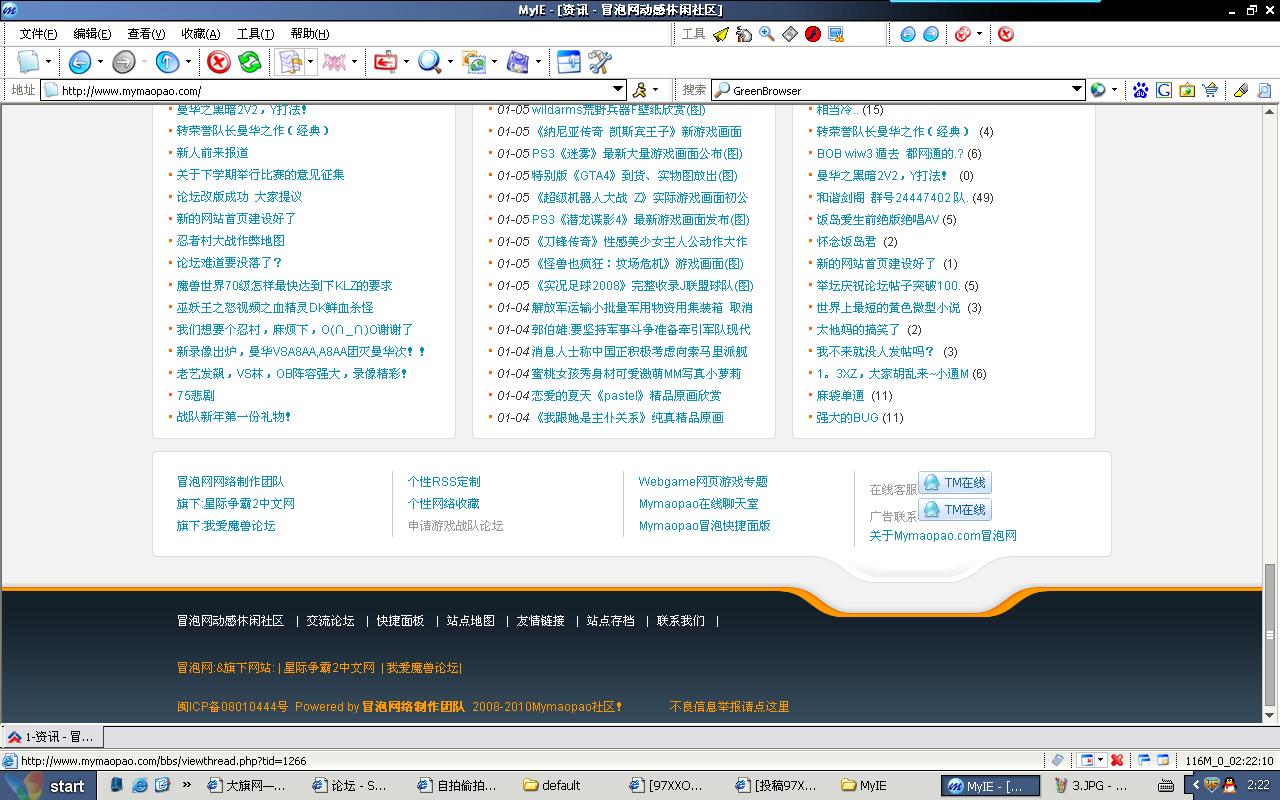The image size is (1280, 800).
Task: Expand the GreenBrowser search box dropdown
Action: (x=1077, y=90)
